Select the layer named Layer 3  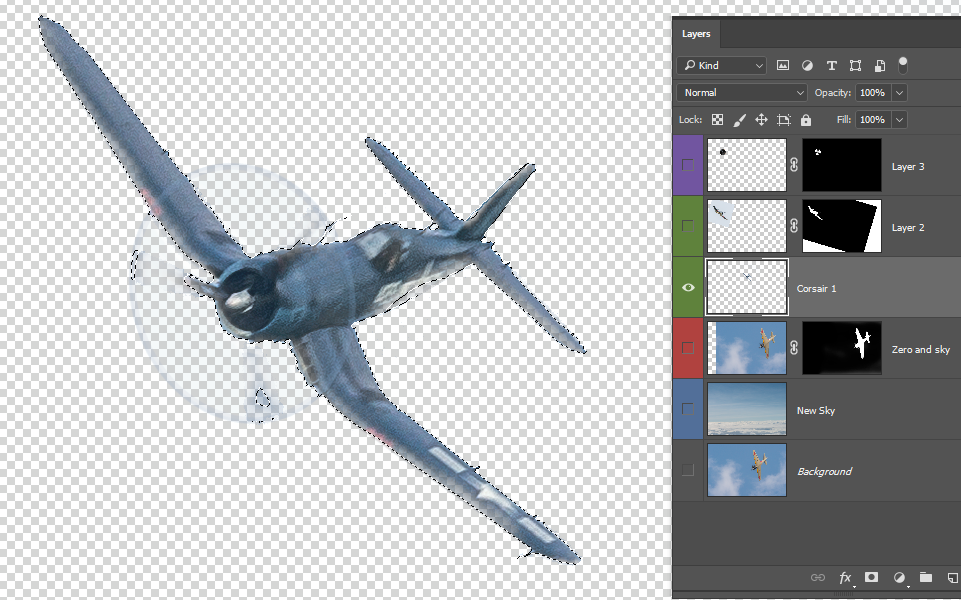pos(908,167)
